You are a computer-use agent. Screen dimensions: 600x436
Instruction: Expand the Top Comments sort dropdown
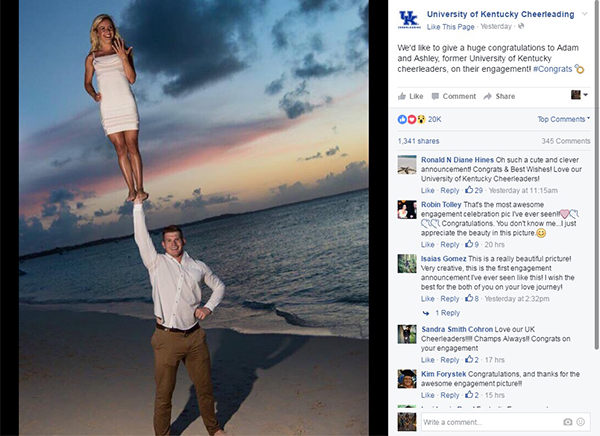click(x=563, y=119)
